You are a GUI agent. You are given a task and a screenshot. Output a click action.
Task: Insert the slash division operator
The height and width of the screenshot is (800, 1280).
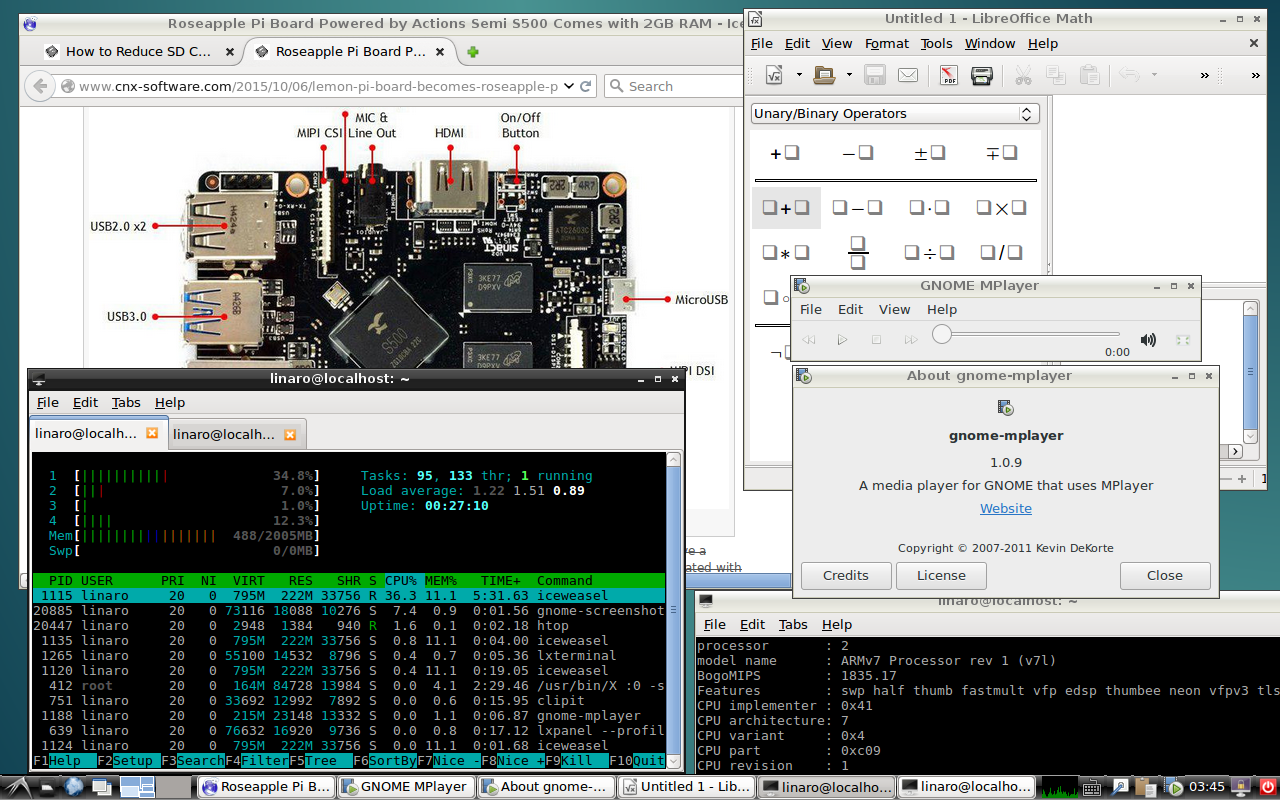click(x=1001, y=253)
